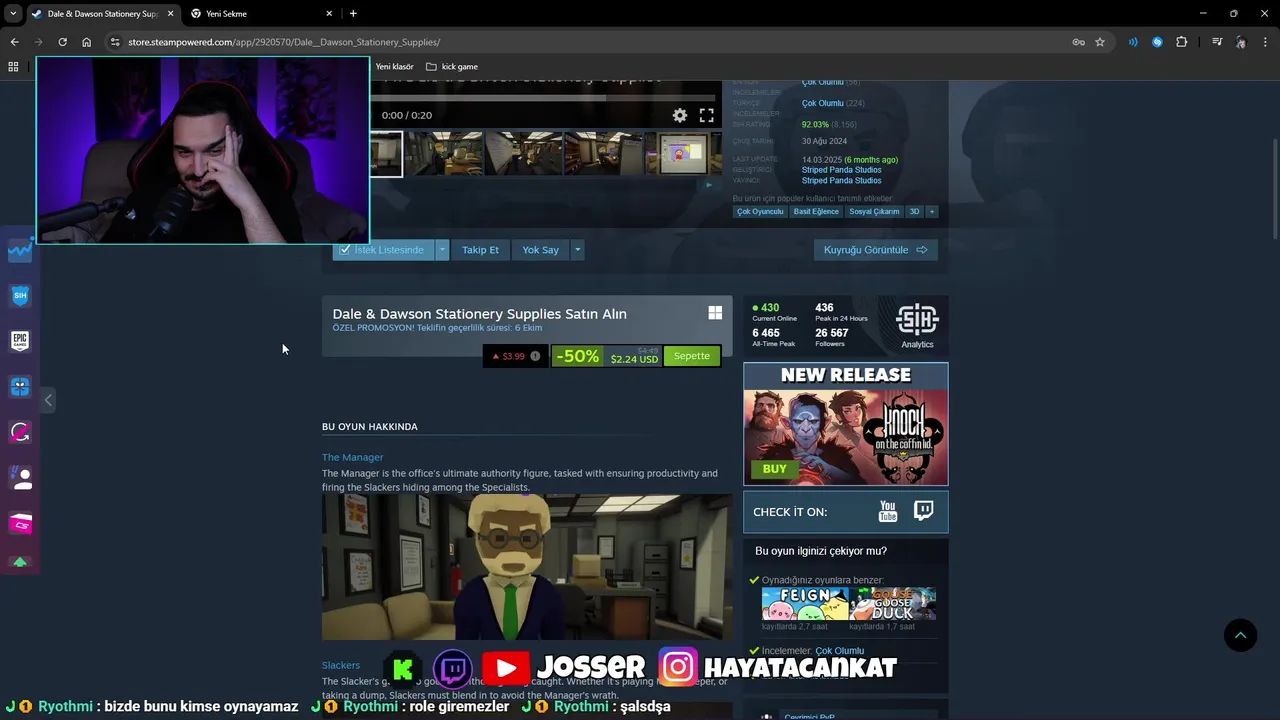Click the Shazam extension icon
Image resolution: width=1280 pixels, height=720 pixels.
coord(1157,42)
